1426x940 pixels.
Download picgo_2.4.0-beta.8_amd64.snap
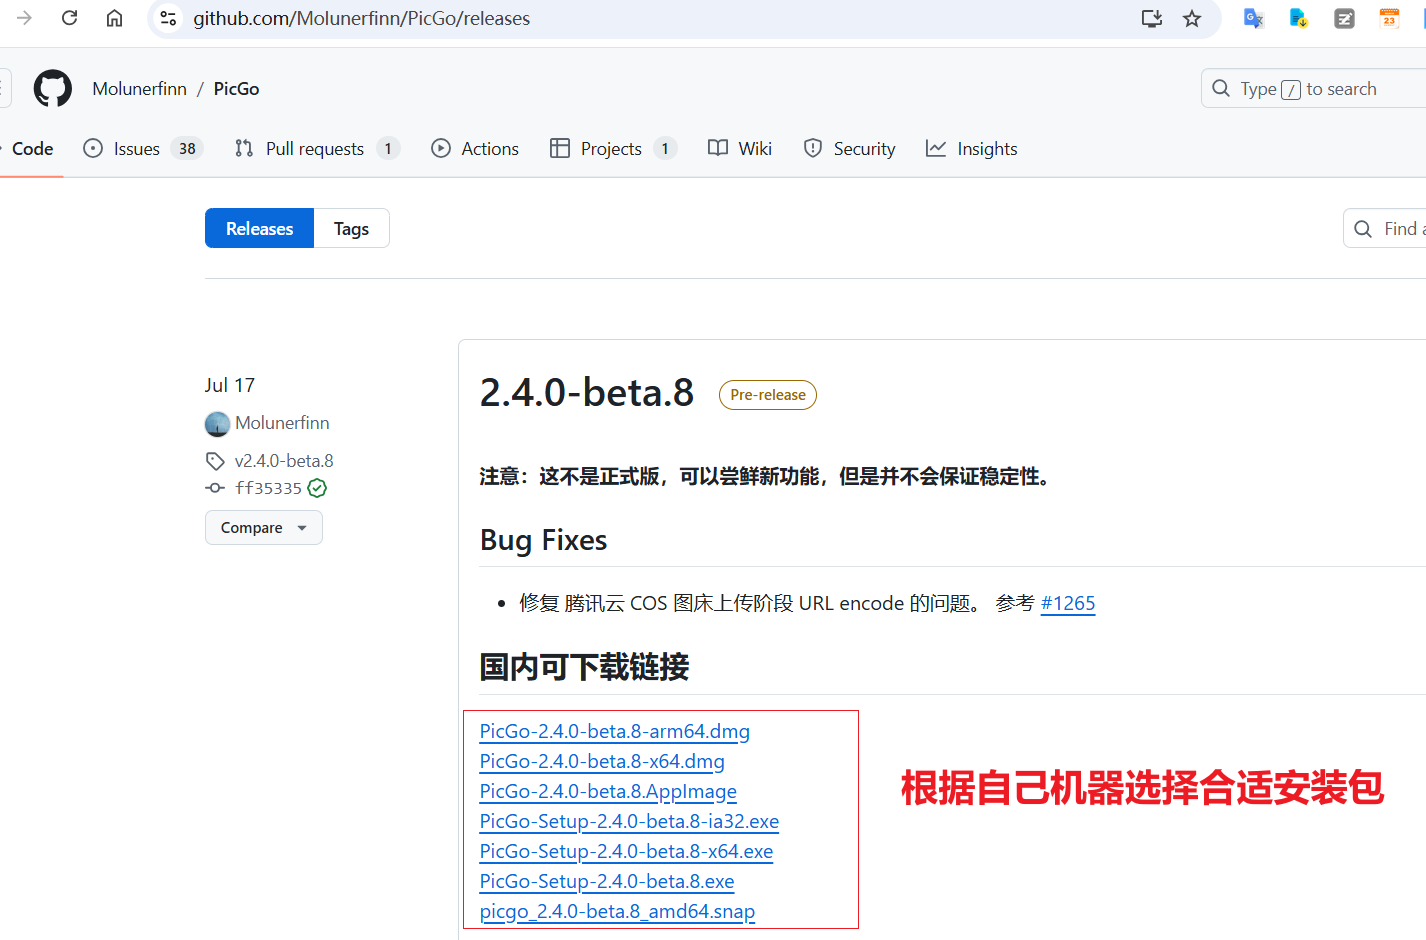617,911
